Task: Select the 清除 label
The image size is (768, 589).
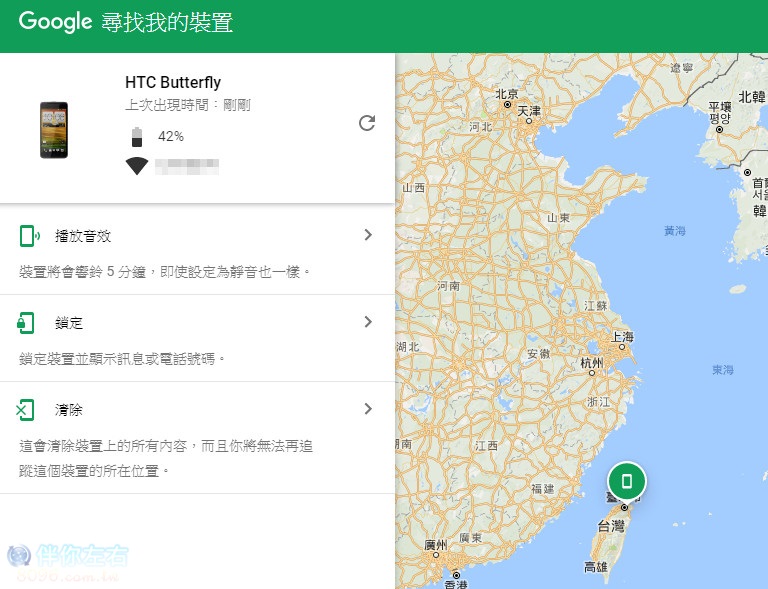Action: coord(69,410)
